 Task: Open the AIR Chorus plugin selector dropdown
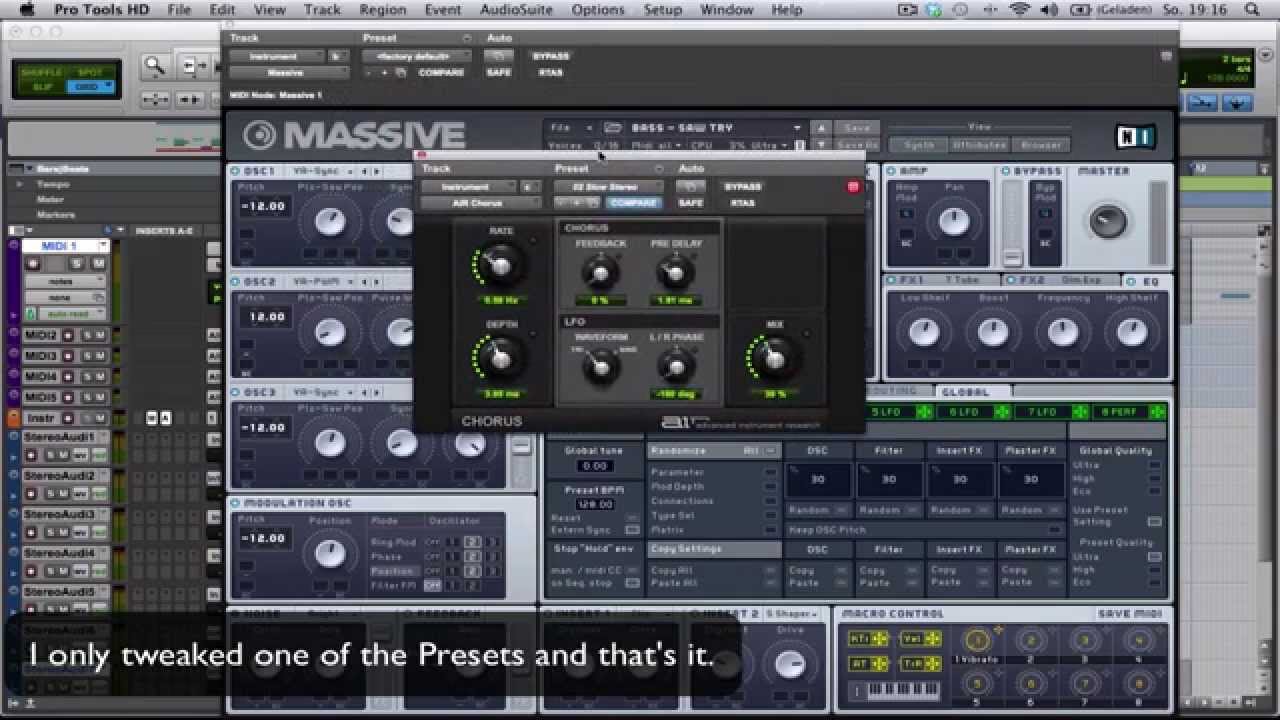(x=481, y=203)
